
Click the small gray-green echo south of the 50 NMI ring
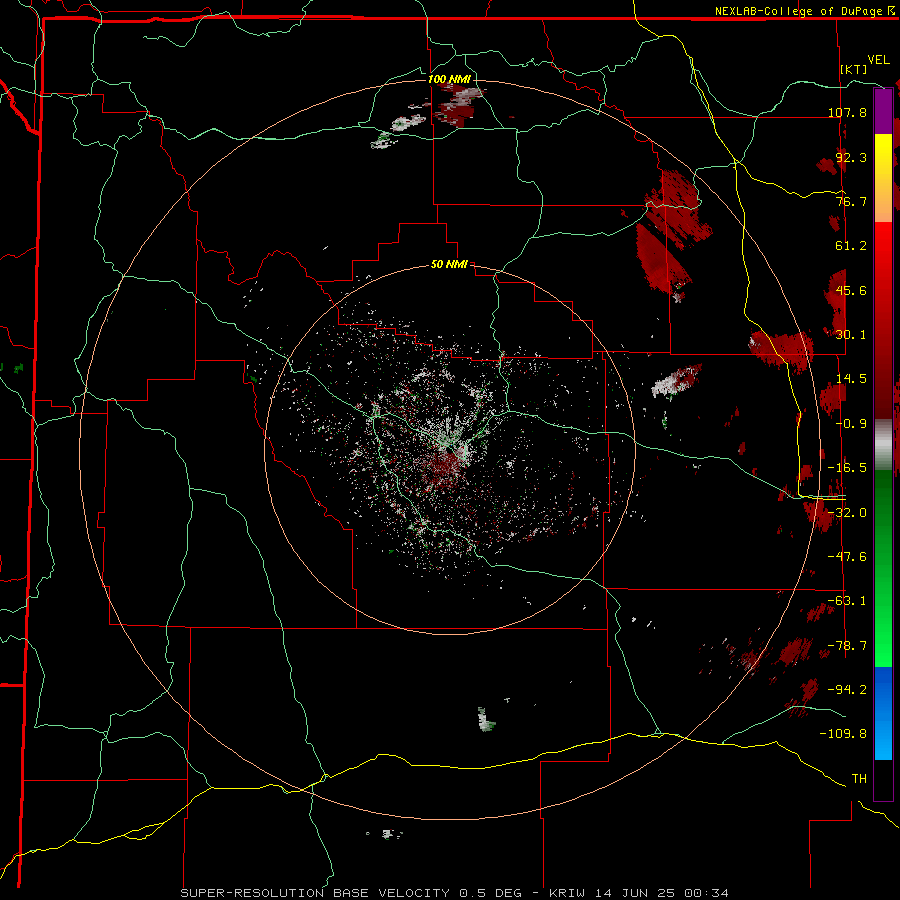(486, 720)
